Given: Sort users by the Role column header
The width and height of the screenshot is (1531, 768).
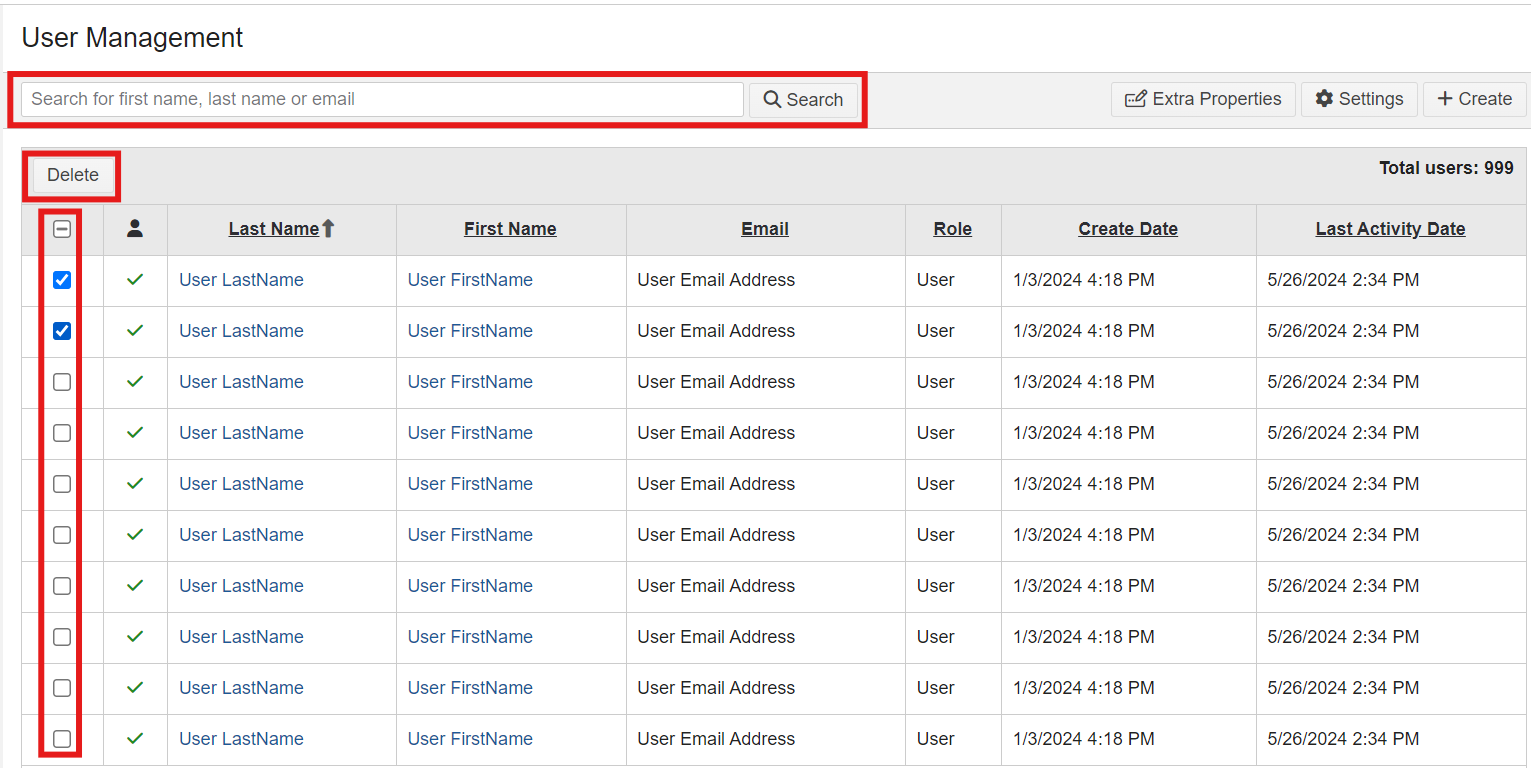Looking at the screenshot, I should (952, 228).
